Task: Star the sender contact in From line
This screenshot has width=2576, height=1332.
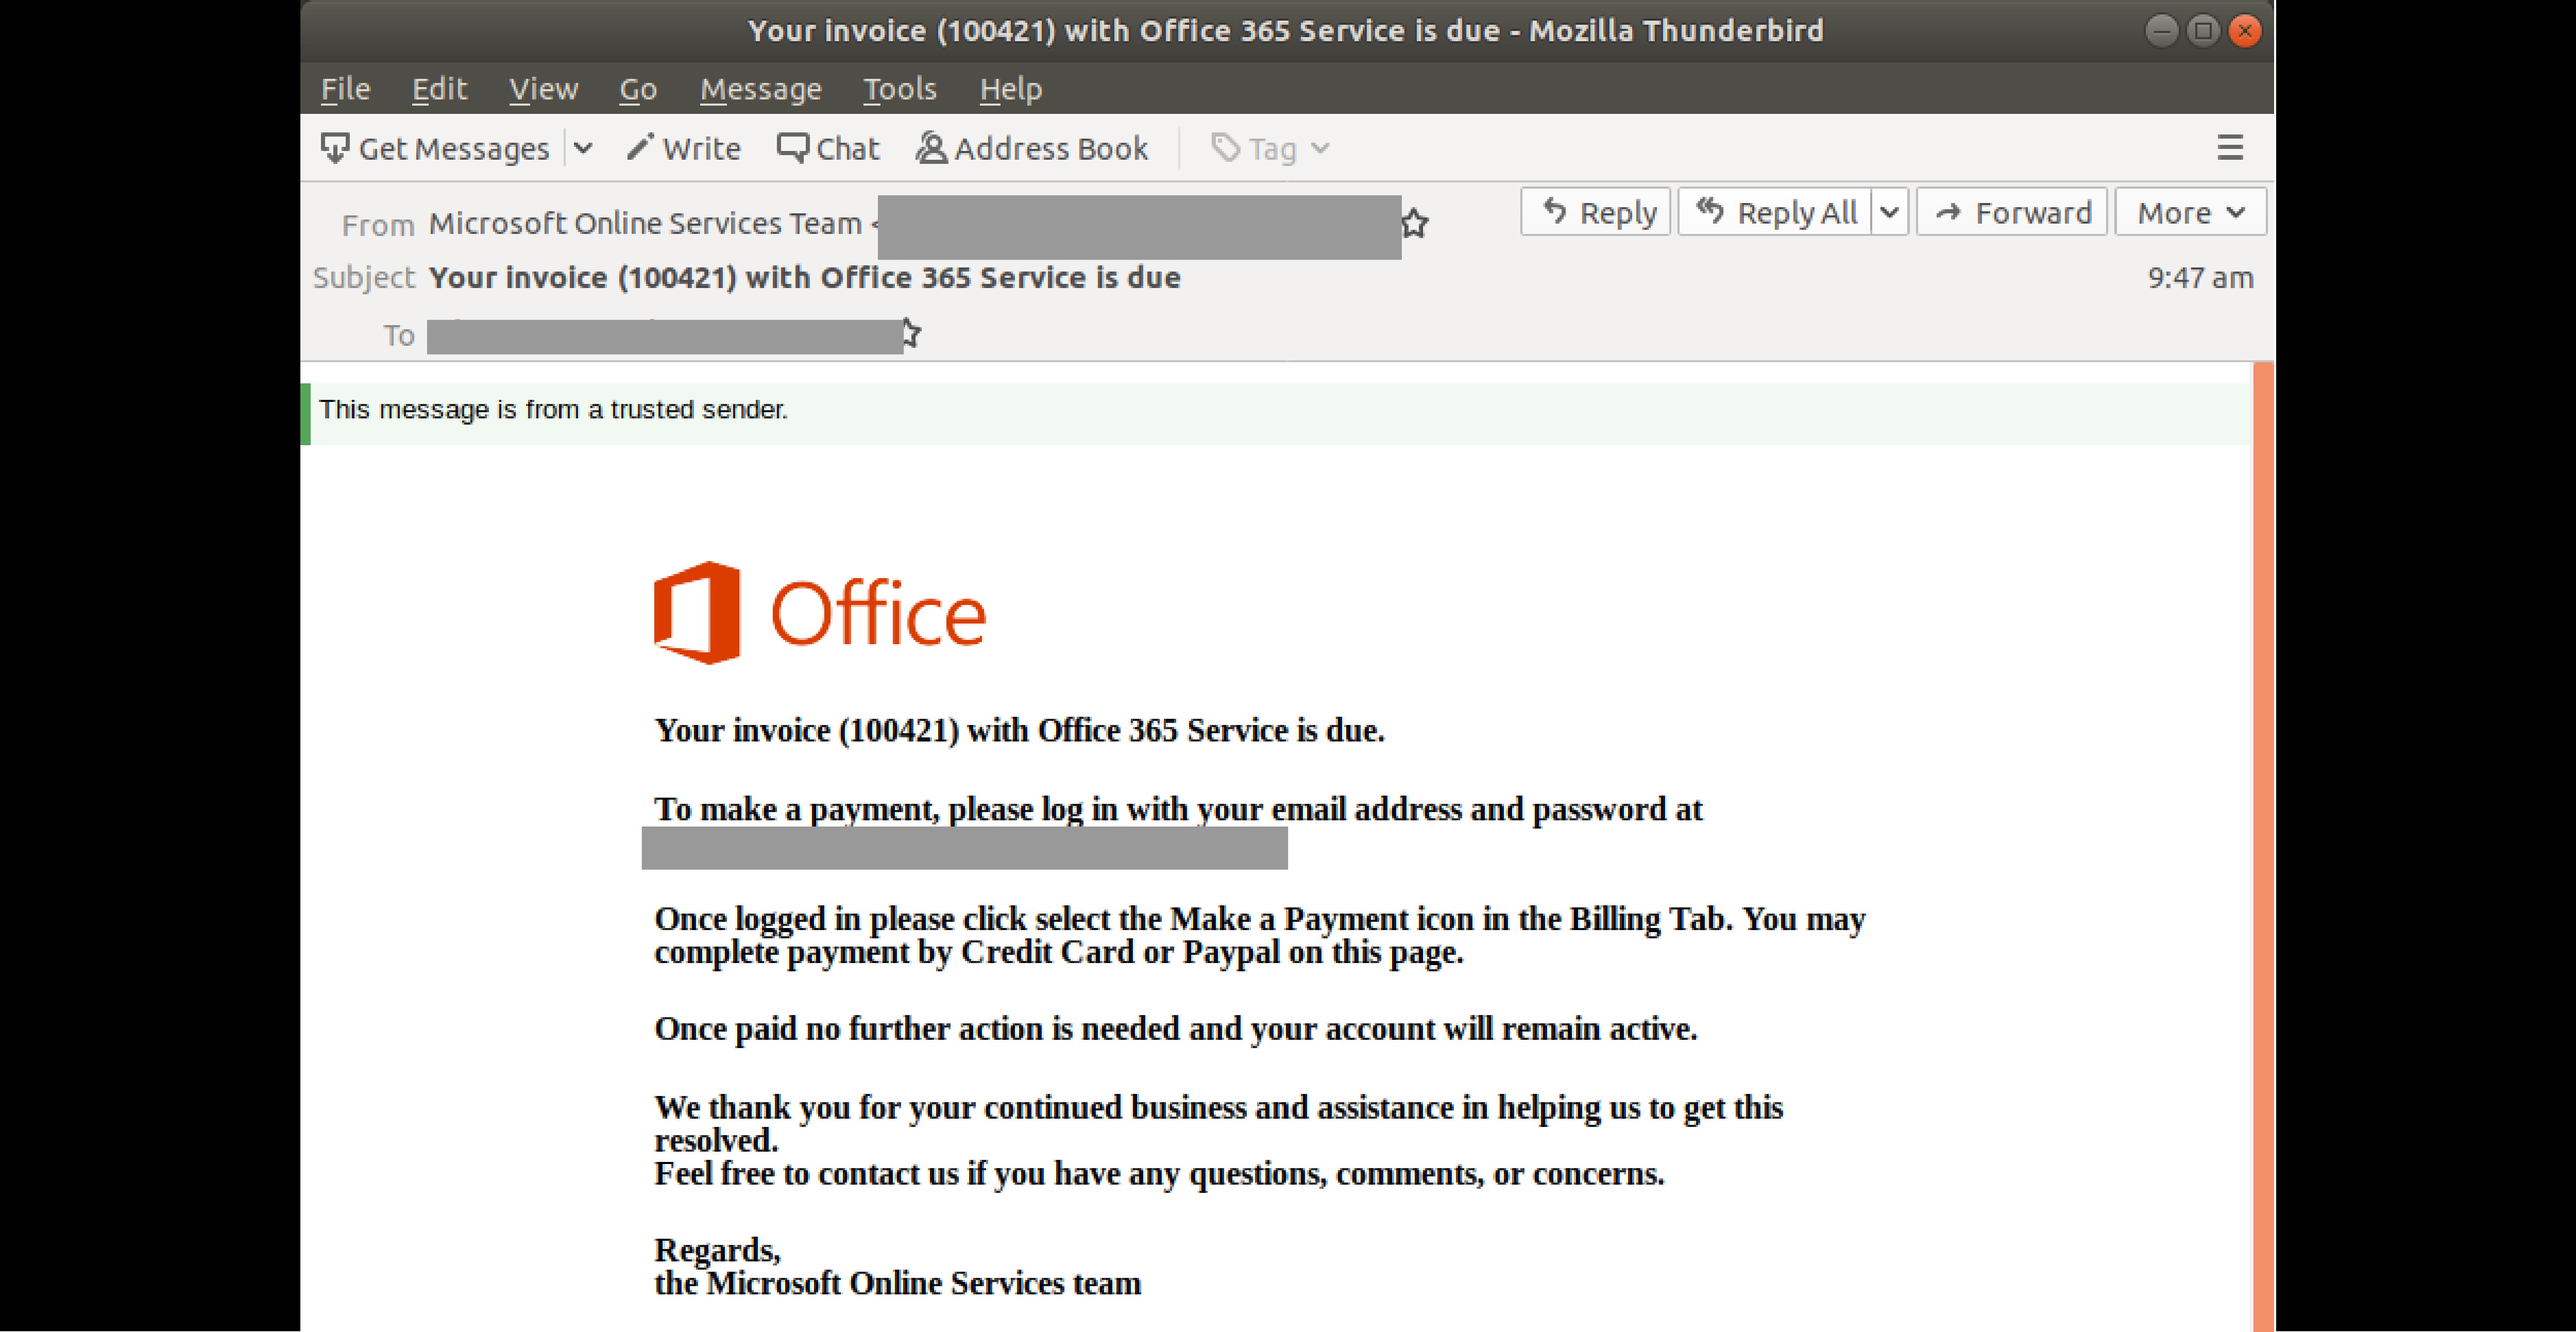Action: [1414, 223]
